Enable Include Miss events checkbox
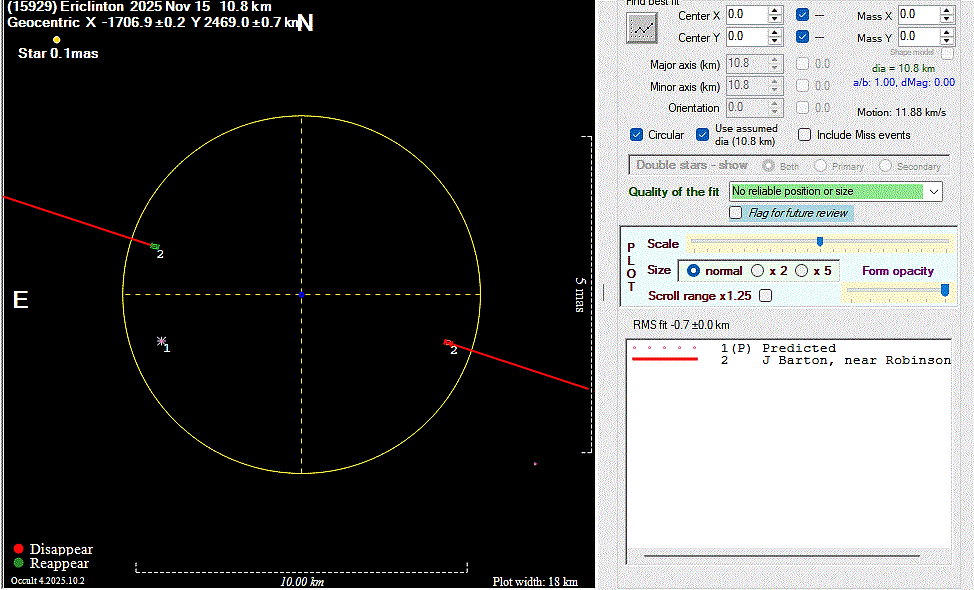The height and width of the screenshot is (590, 974). tap(805, 135)
